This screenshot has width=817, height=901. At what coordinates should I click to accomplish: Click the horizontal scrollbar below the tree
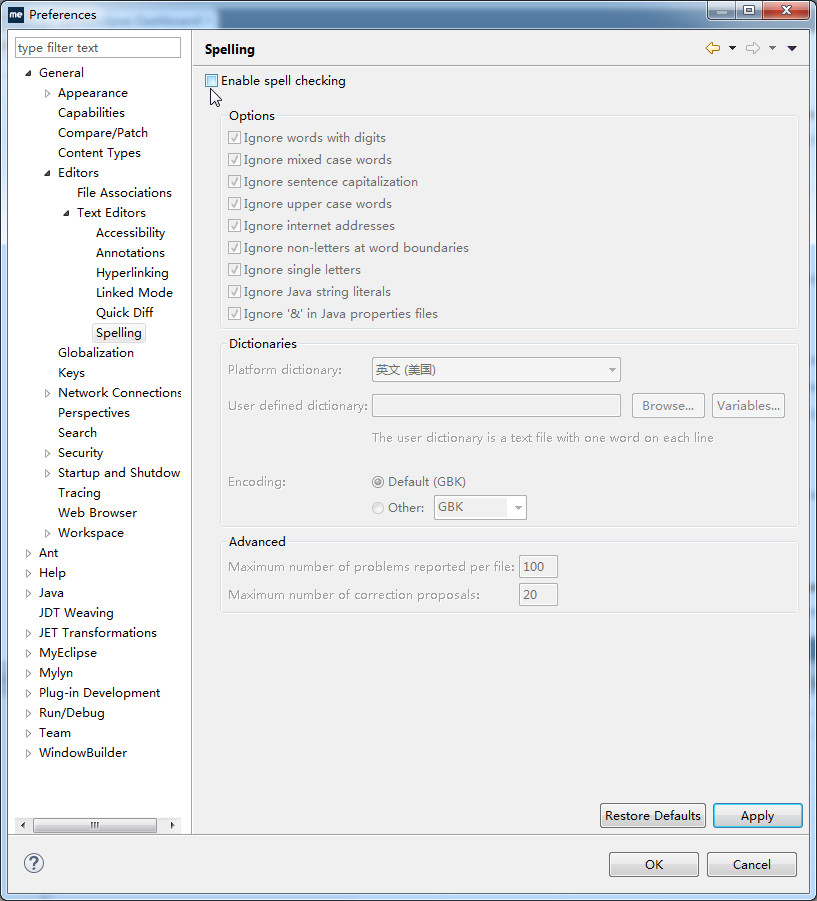(95, 825)
